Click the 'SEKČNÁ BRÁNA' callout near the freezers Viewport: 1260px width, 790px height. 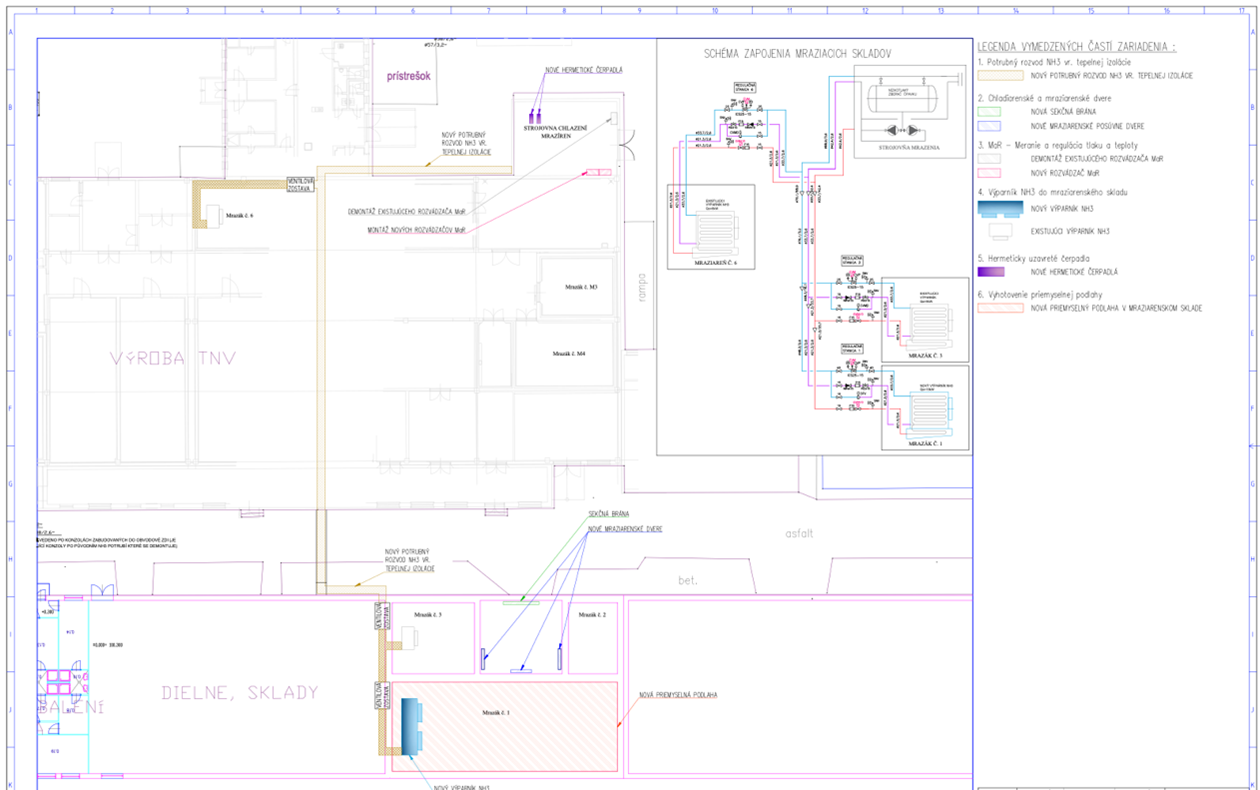click(608, 514)
